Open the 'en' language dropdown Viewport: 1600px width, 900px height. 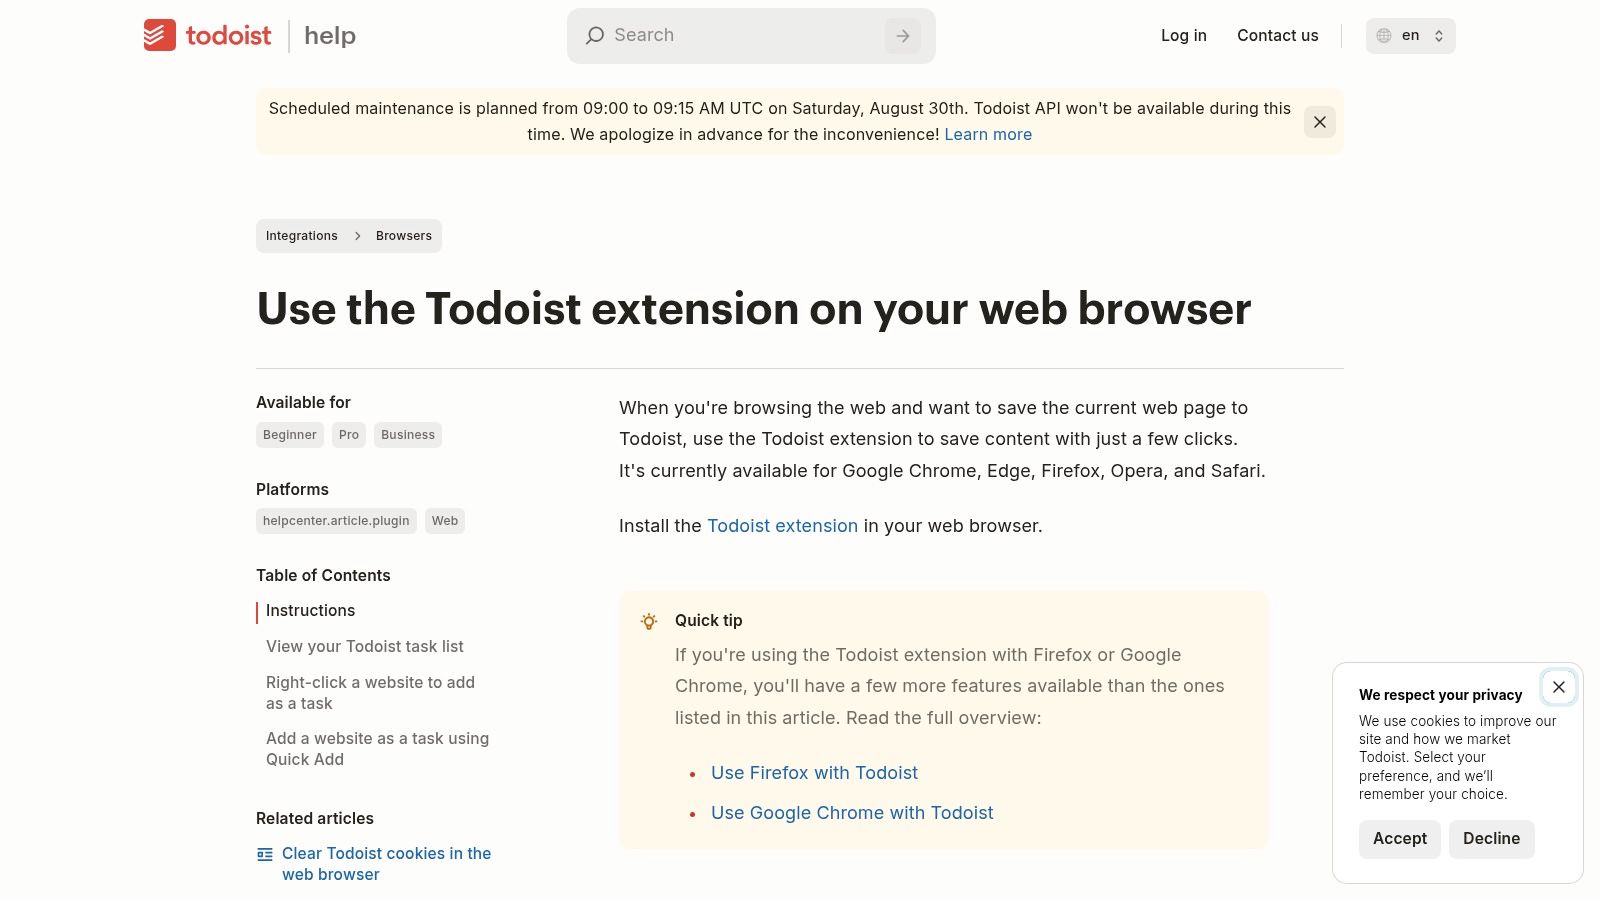point(1410,35)
